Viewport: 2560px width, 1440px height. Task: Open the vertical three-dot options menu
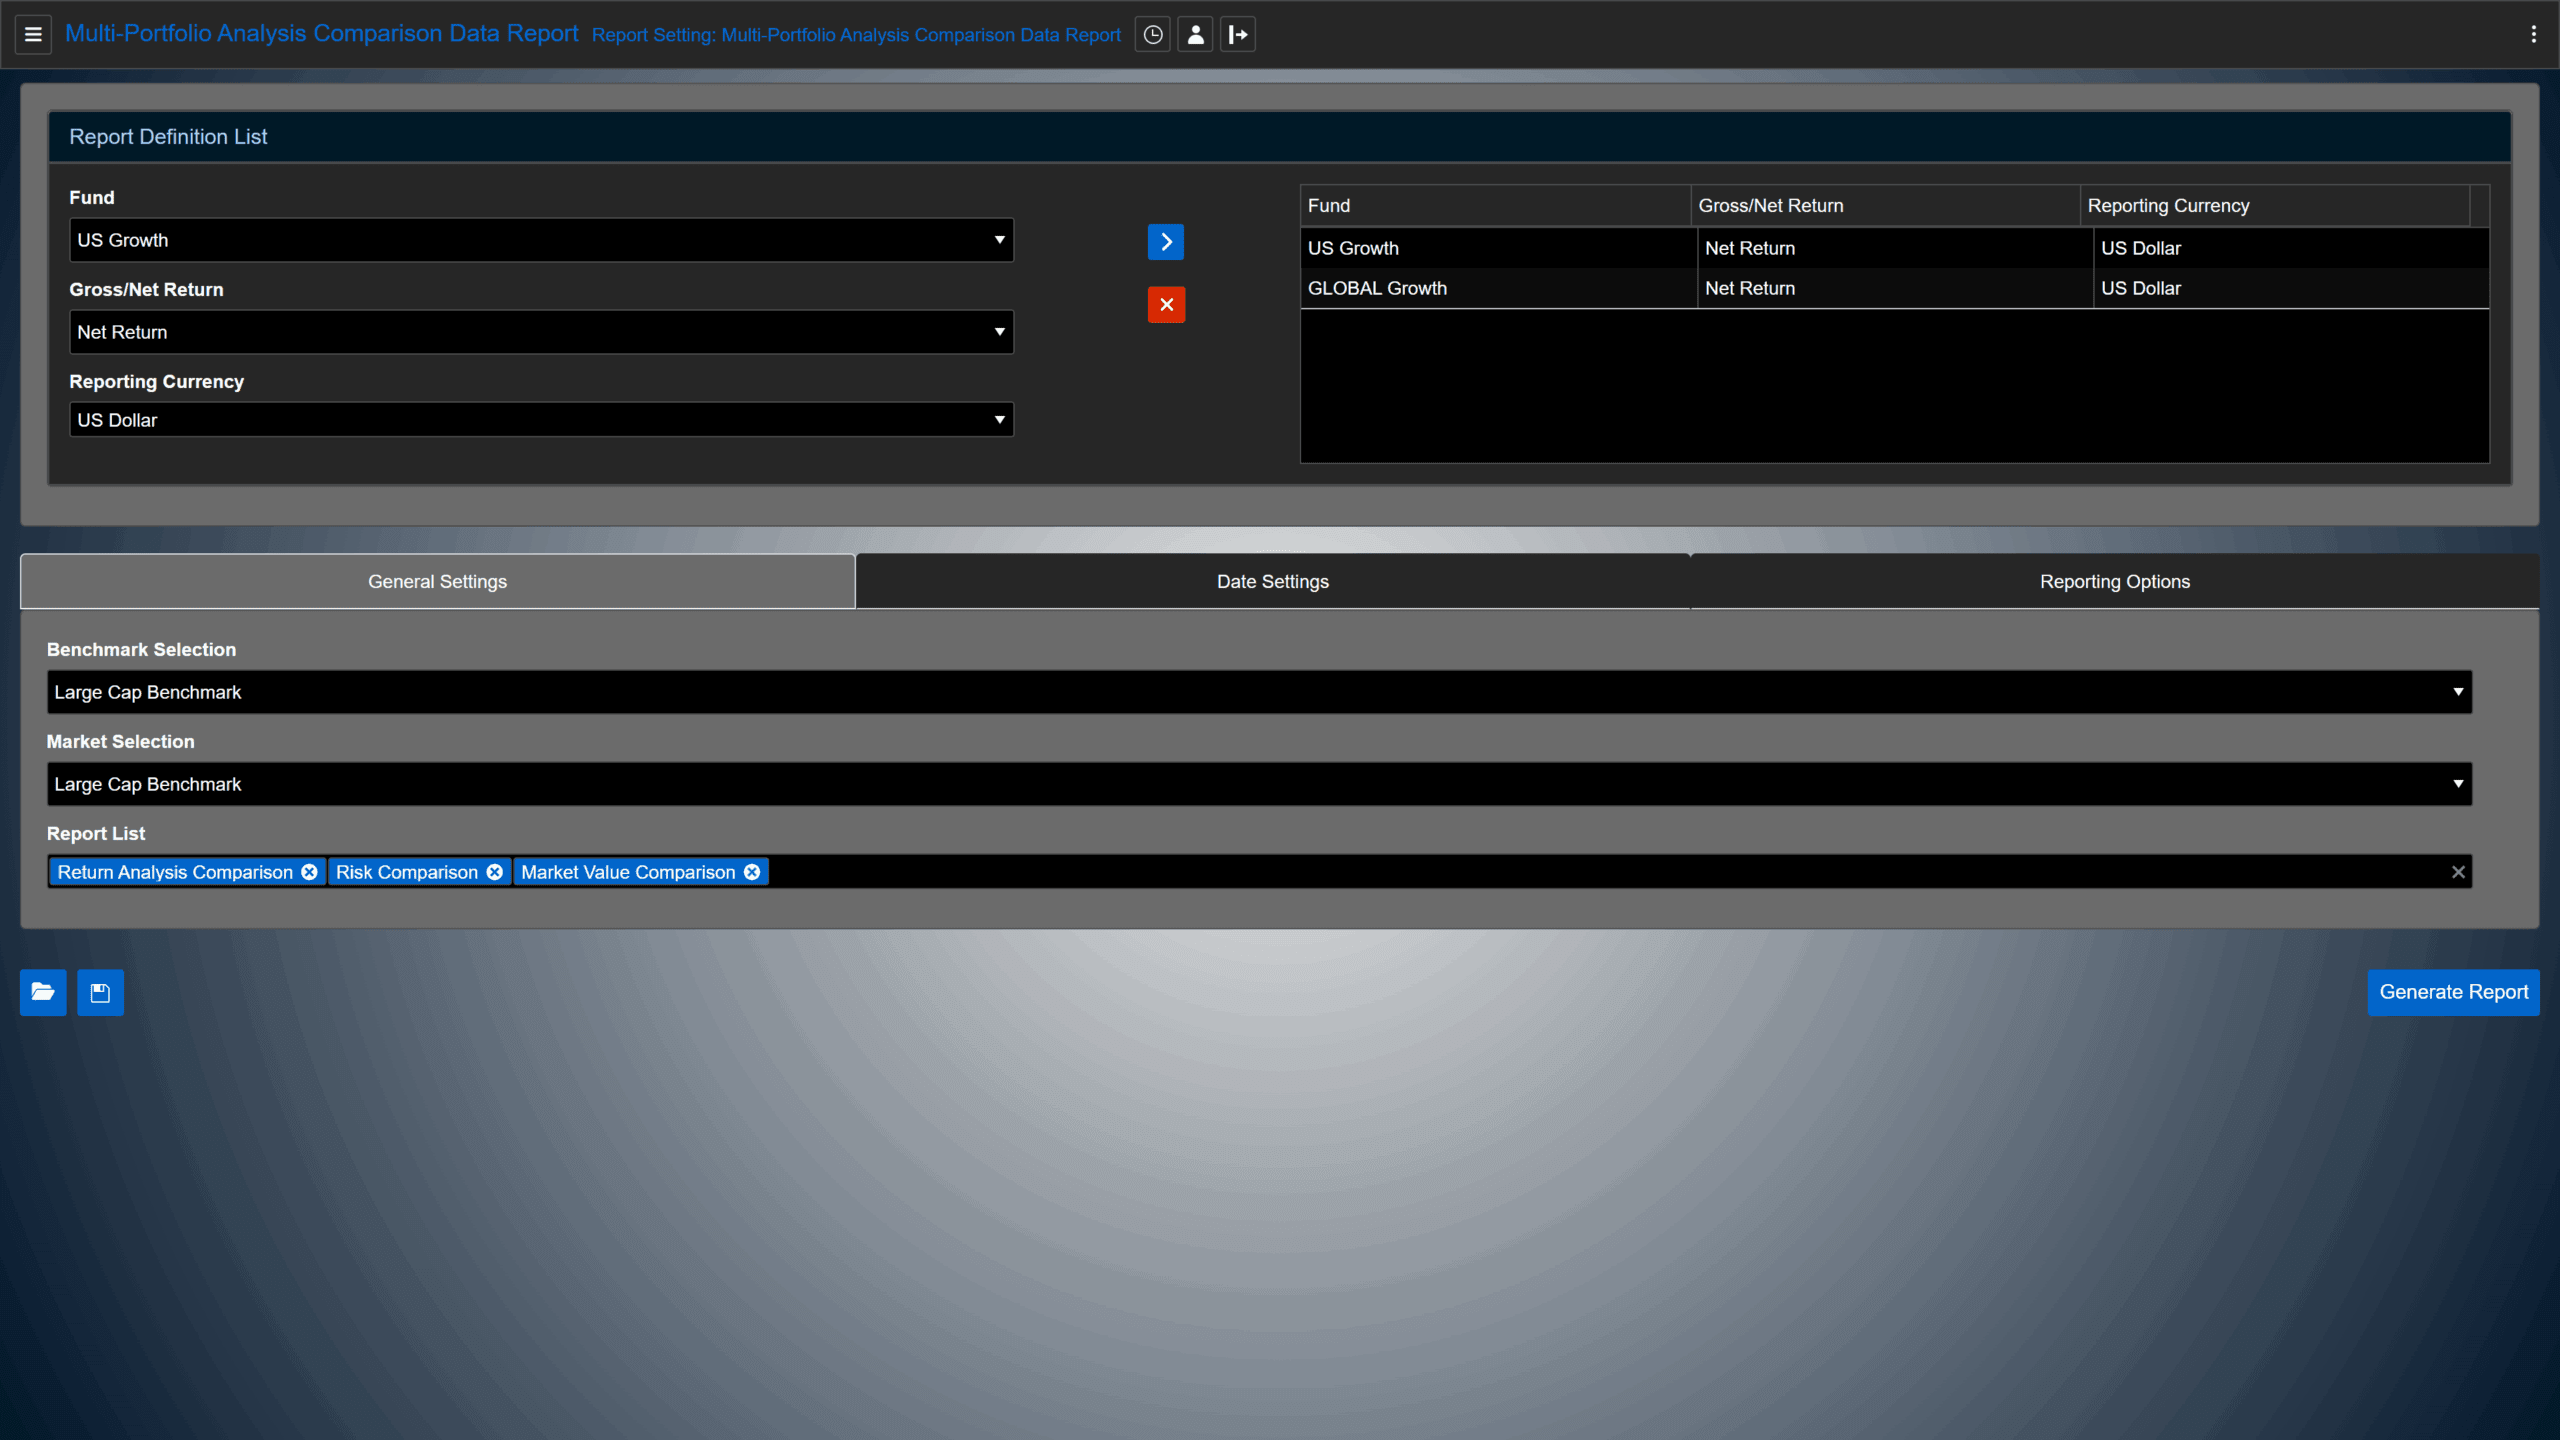pyautogui.click(x=2533, y=35)
